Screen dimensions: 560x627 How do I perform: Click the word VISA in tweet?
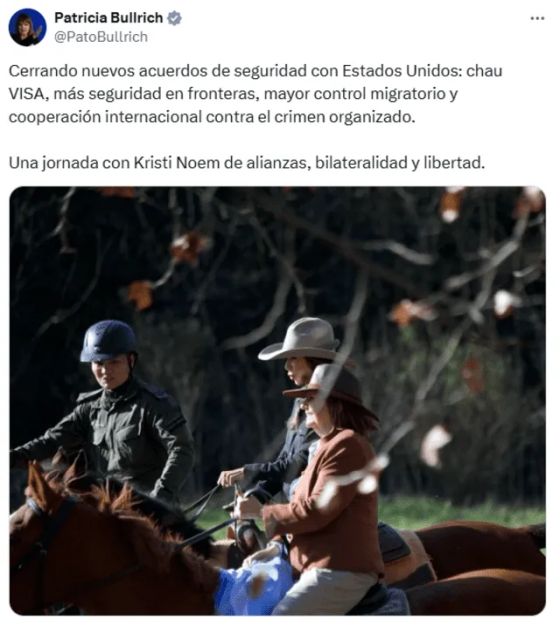(x=26, y=94)
